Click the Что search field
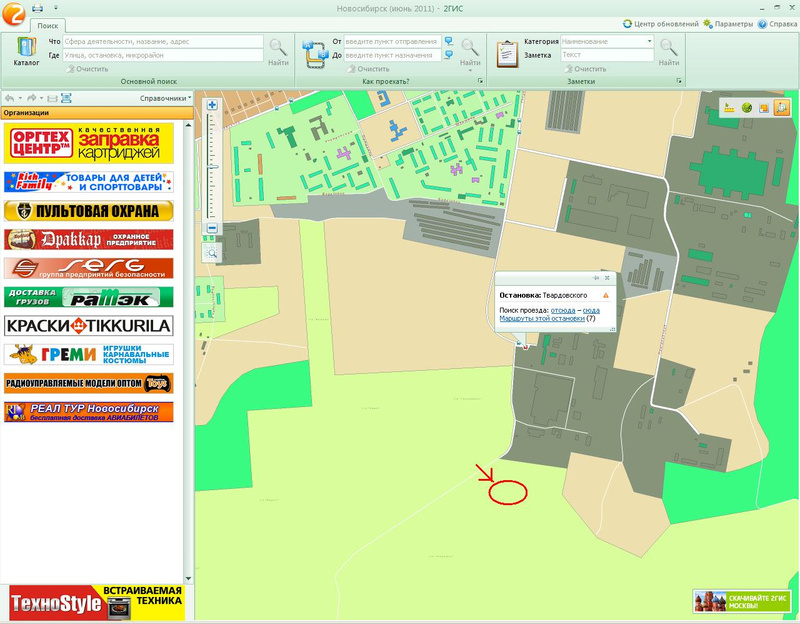The image size is (800, 624). (x=163, y=42)
